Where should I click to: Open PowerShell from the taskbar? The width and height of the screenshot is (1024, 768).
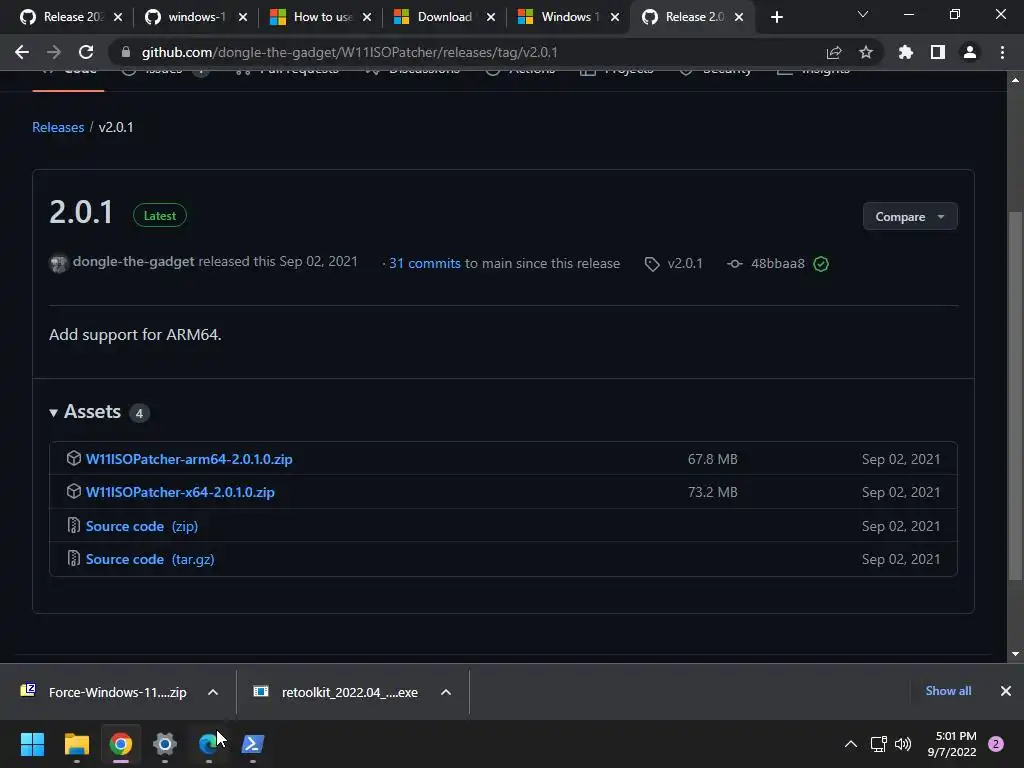pyautogui.click(x=253, y=744)
